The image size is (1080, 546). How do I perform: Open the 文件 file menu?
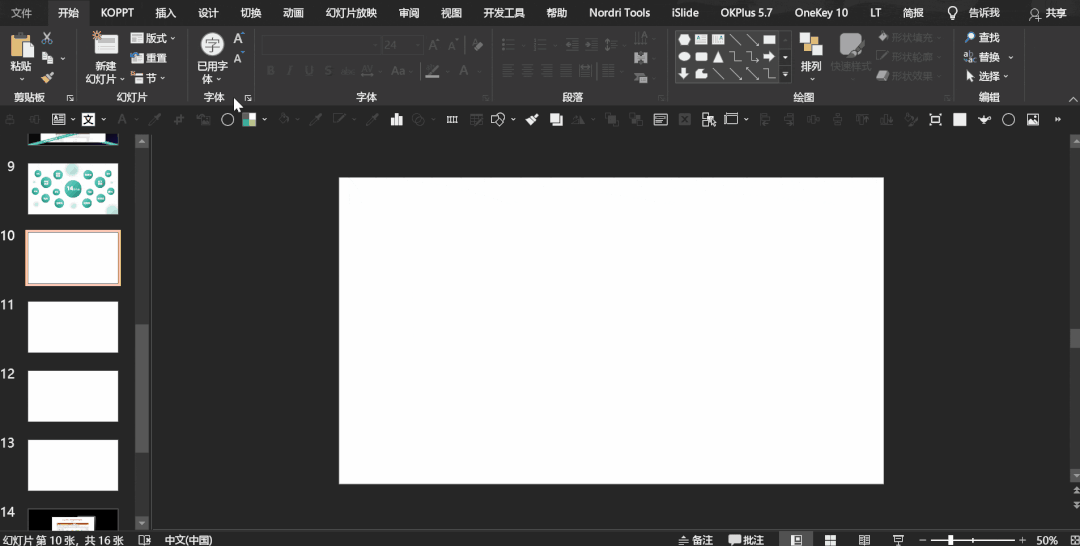coord(22,13)
